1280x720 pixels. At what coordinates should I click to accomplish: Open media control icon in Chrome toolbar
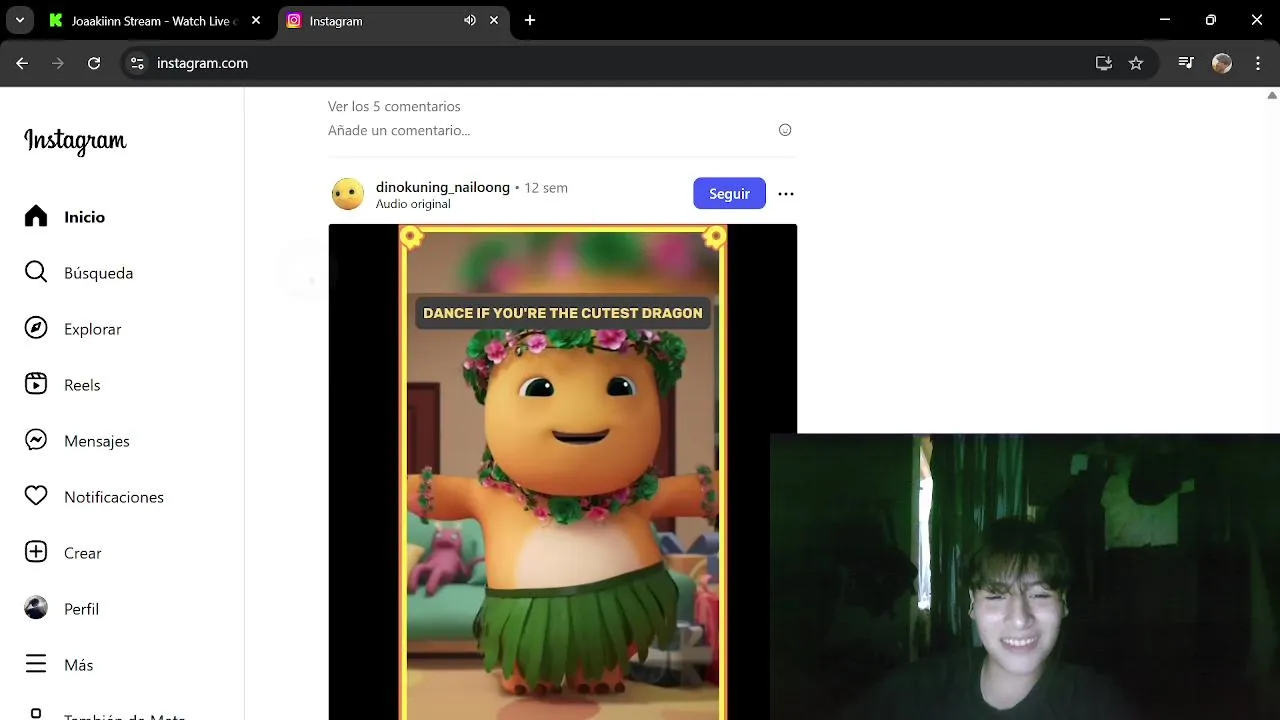pos(1186,63)
